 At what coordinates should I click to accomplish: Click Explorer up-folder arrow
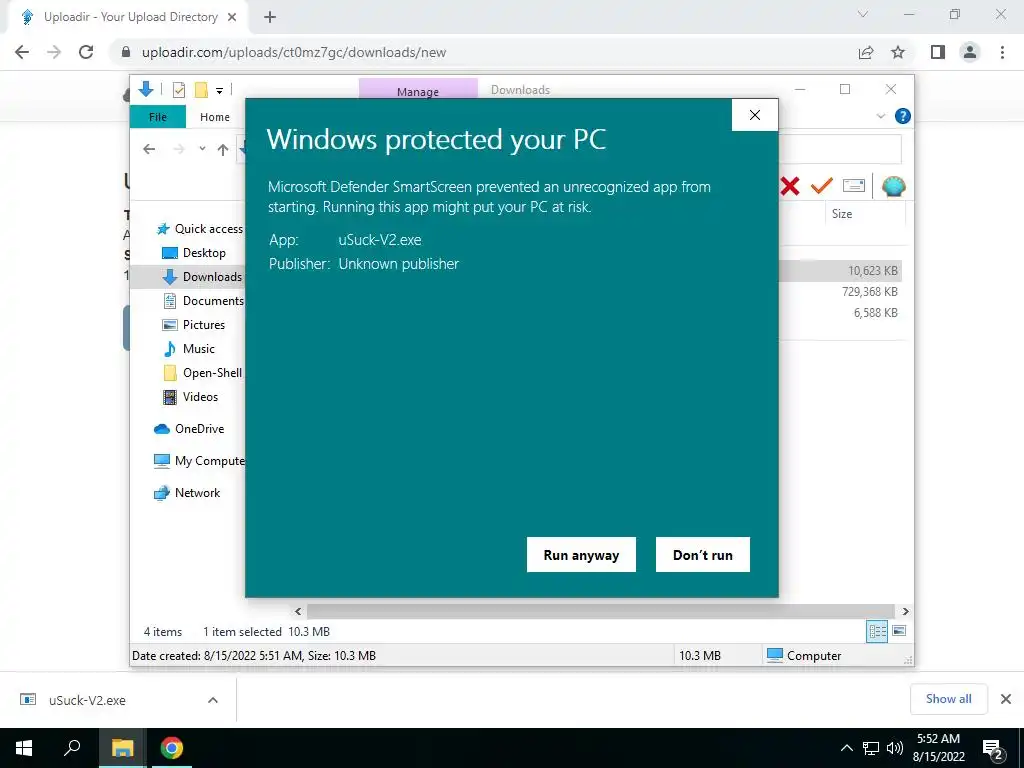223,150
